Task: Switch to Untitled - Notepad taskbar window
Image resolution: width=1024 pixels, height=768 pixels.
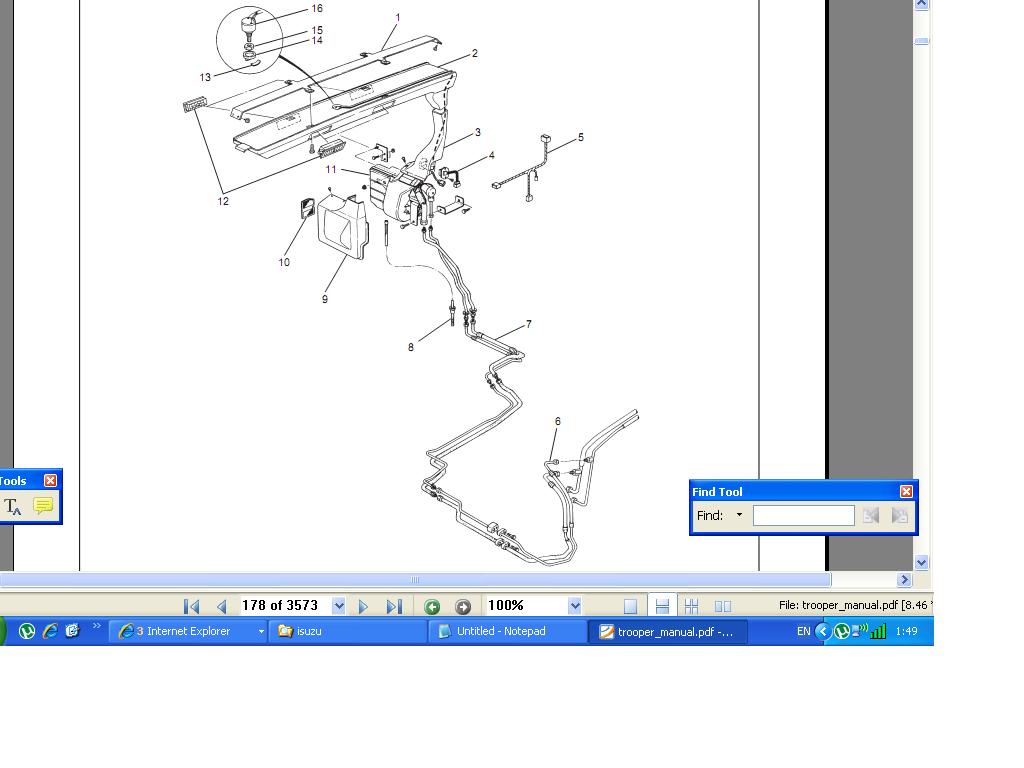Action: [x=507, y=631]
